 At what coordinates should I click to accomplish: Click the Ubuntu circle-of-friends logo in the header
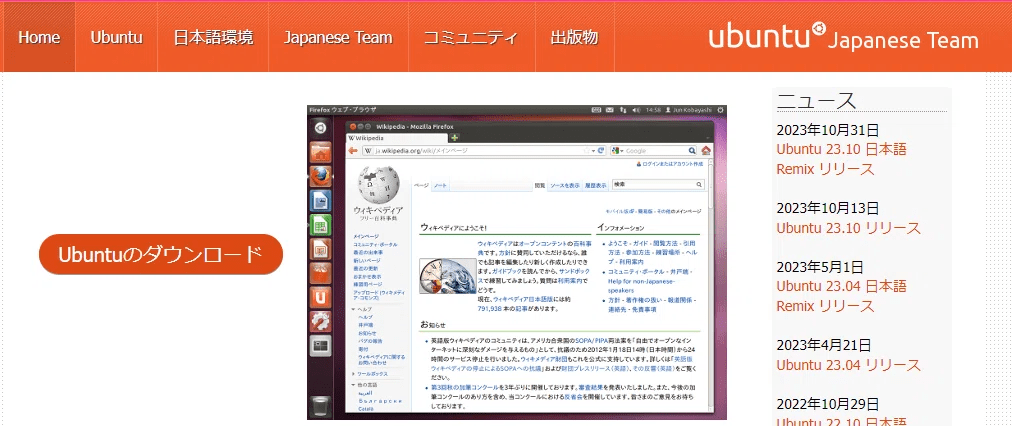click(818, 27)
